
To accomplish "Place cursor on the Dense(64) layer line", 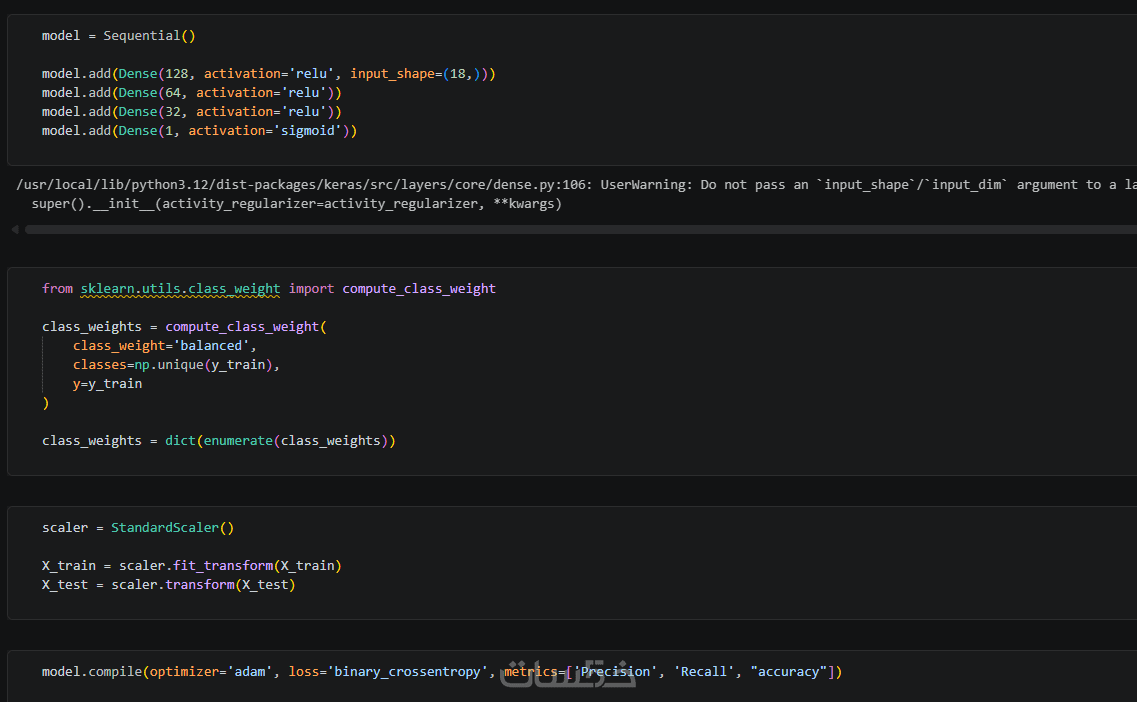I will click(x=191, y=93).
